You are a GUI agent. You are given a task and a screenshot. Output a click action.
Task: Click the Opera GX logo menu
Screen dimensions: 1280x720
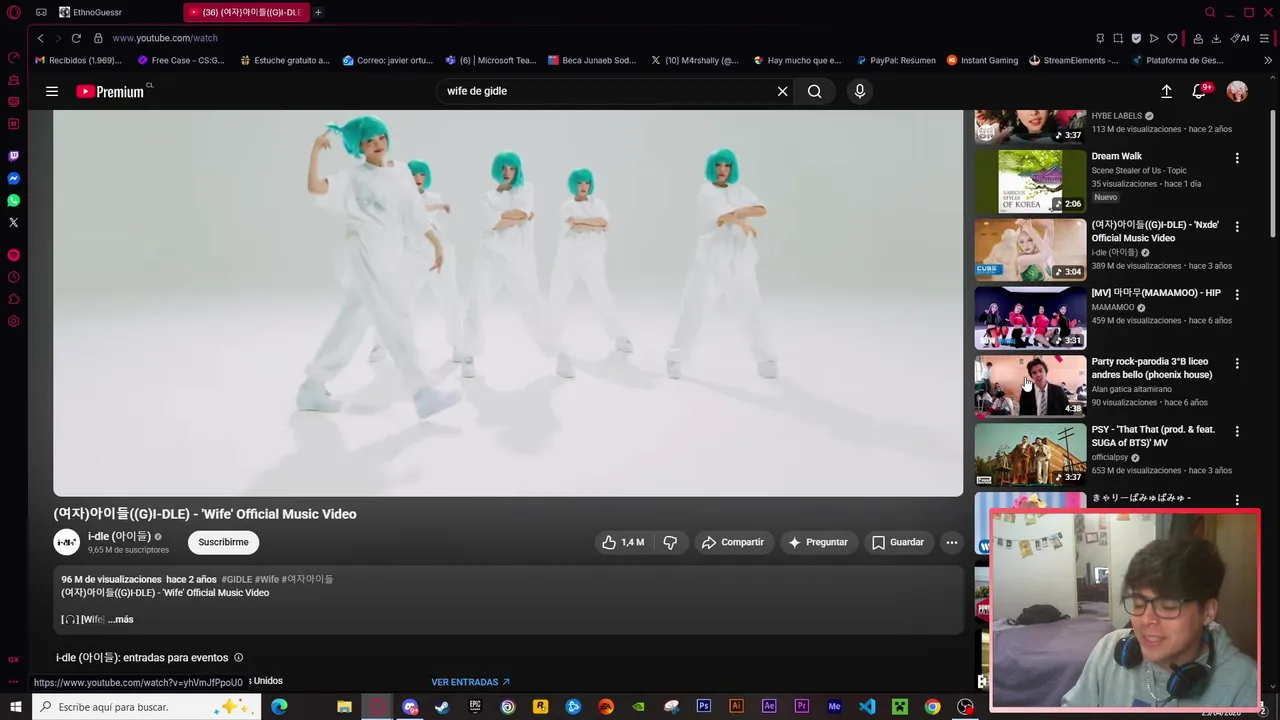coord(13,12)
